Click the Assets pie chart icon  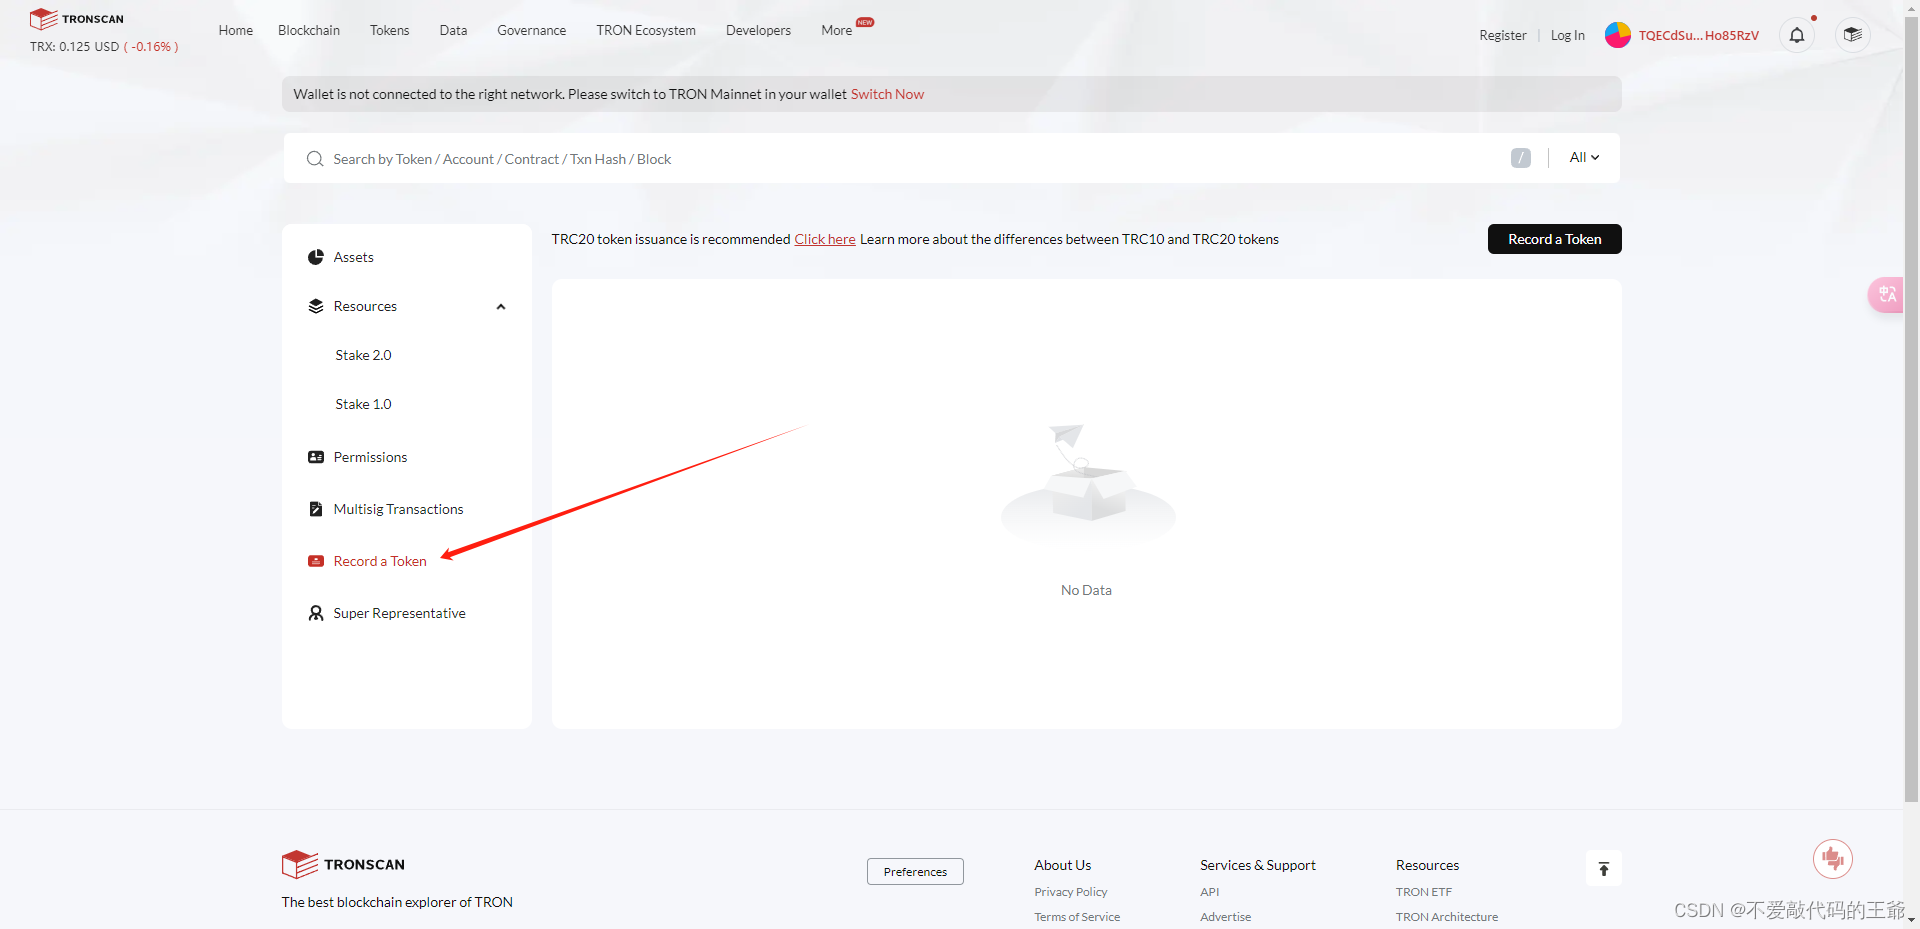point(316,257)
